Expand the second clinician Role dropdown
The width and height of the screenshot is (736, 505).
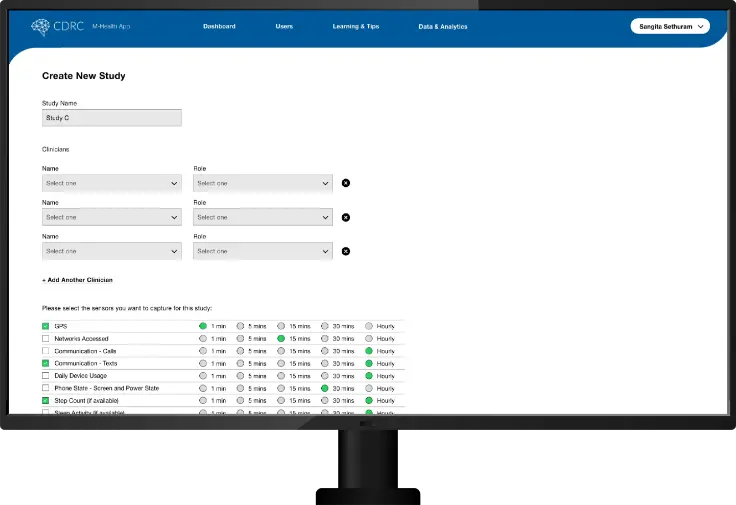[262, 217]
